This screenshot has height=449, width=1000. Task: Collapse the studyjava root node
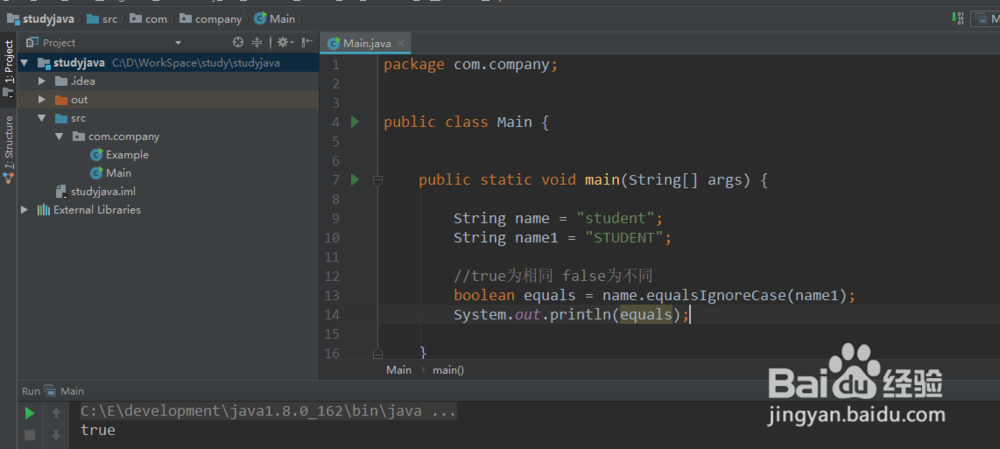pyautogui.click(x=25, y=63)
